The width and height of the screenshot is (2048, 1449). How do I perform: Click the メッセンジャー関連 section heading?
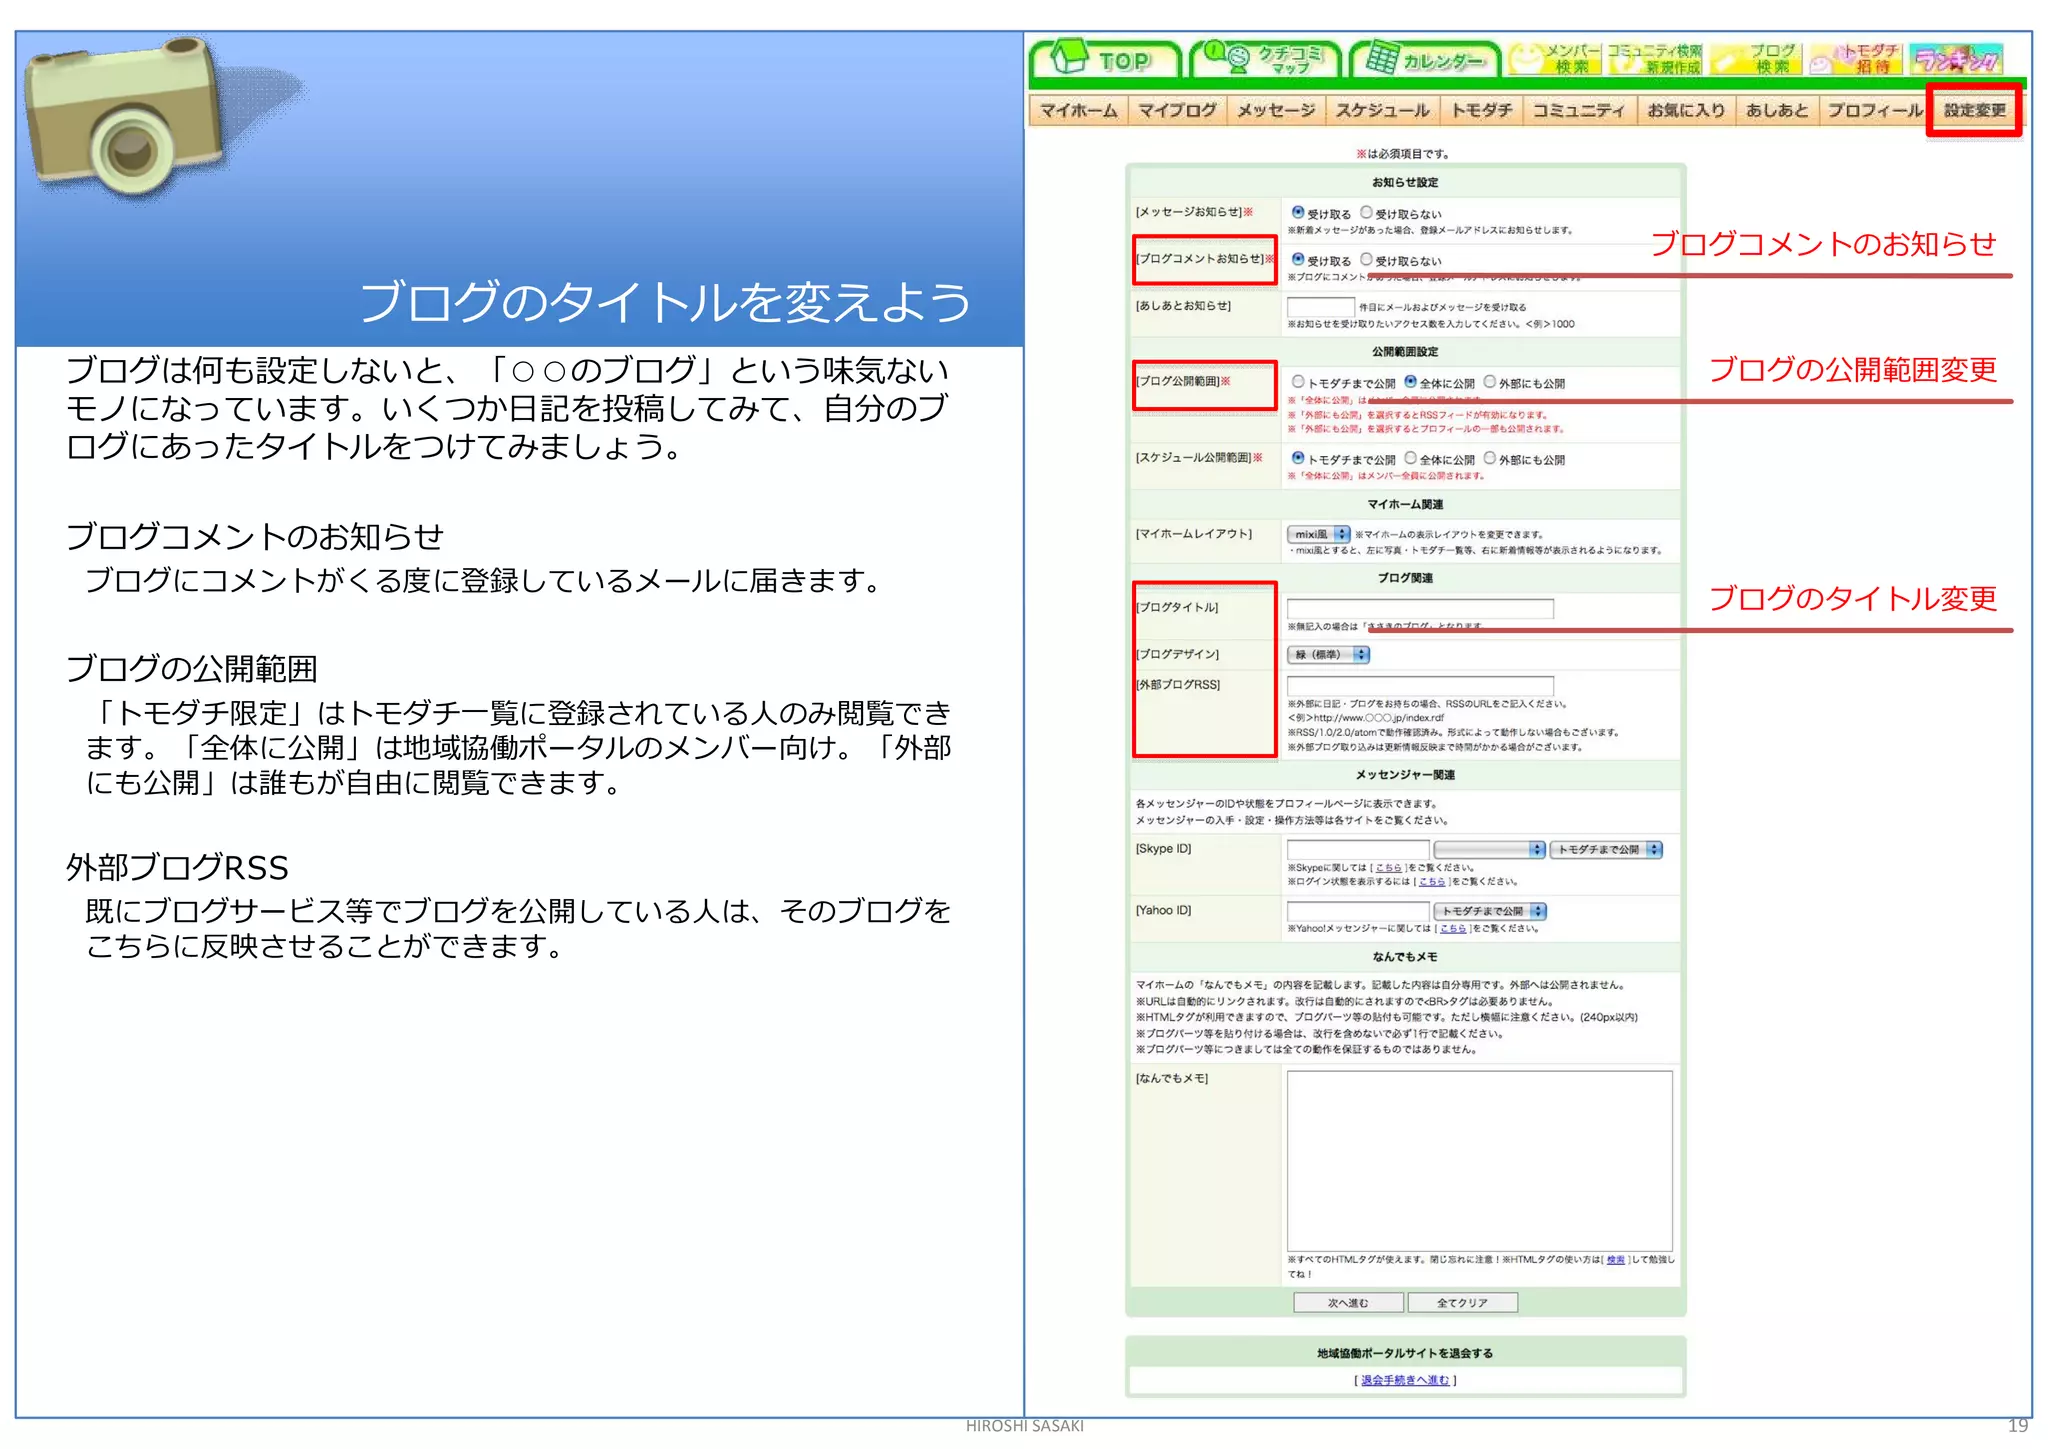pos(1405,775)
